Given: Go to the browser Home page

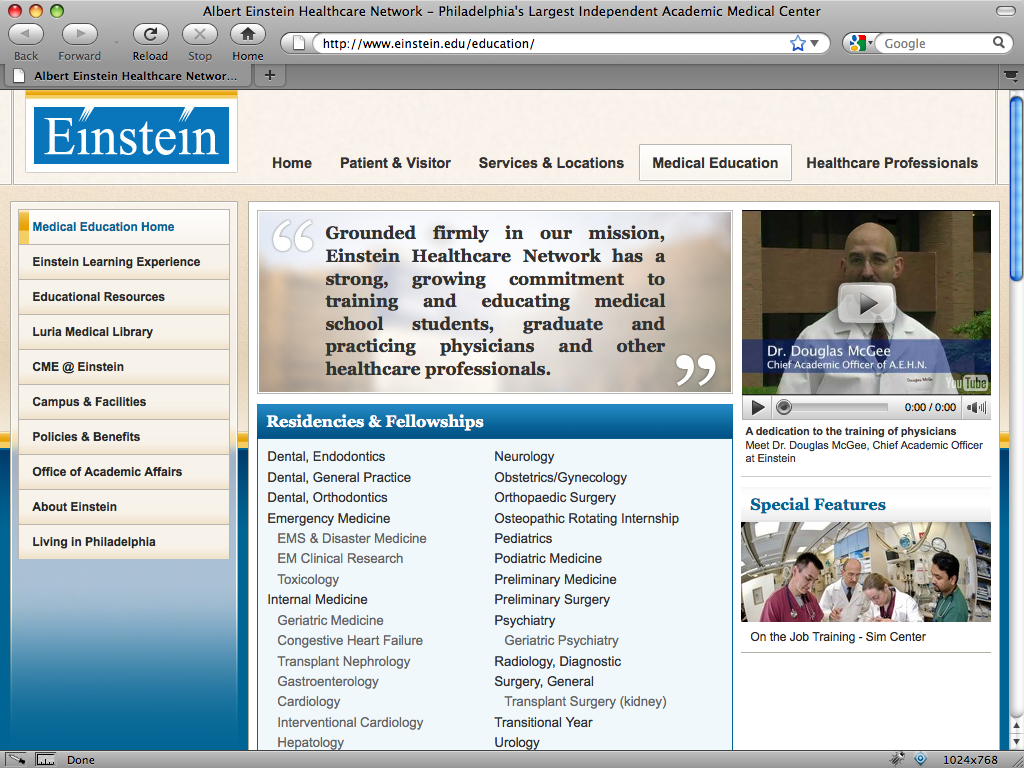Looking at the screenshot, I should tap(248, 34).
